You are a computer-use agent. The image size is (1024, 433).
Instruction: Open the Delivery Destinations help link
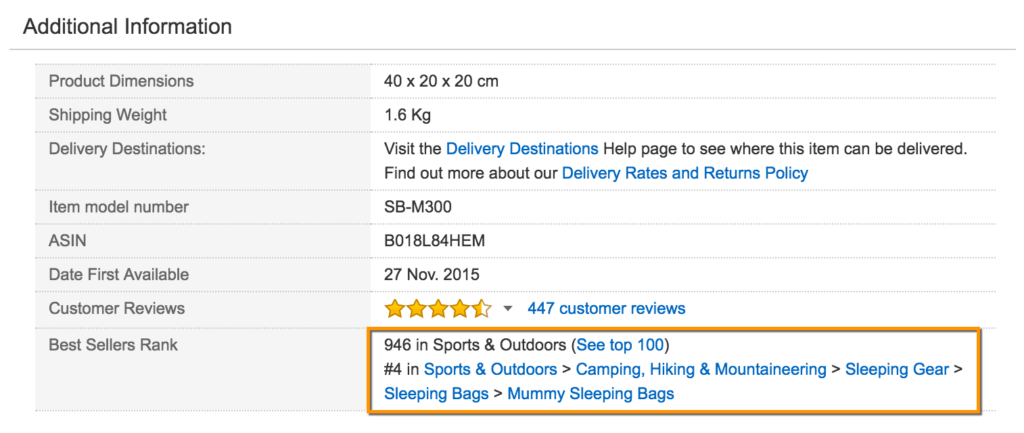tap(522, 148)
